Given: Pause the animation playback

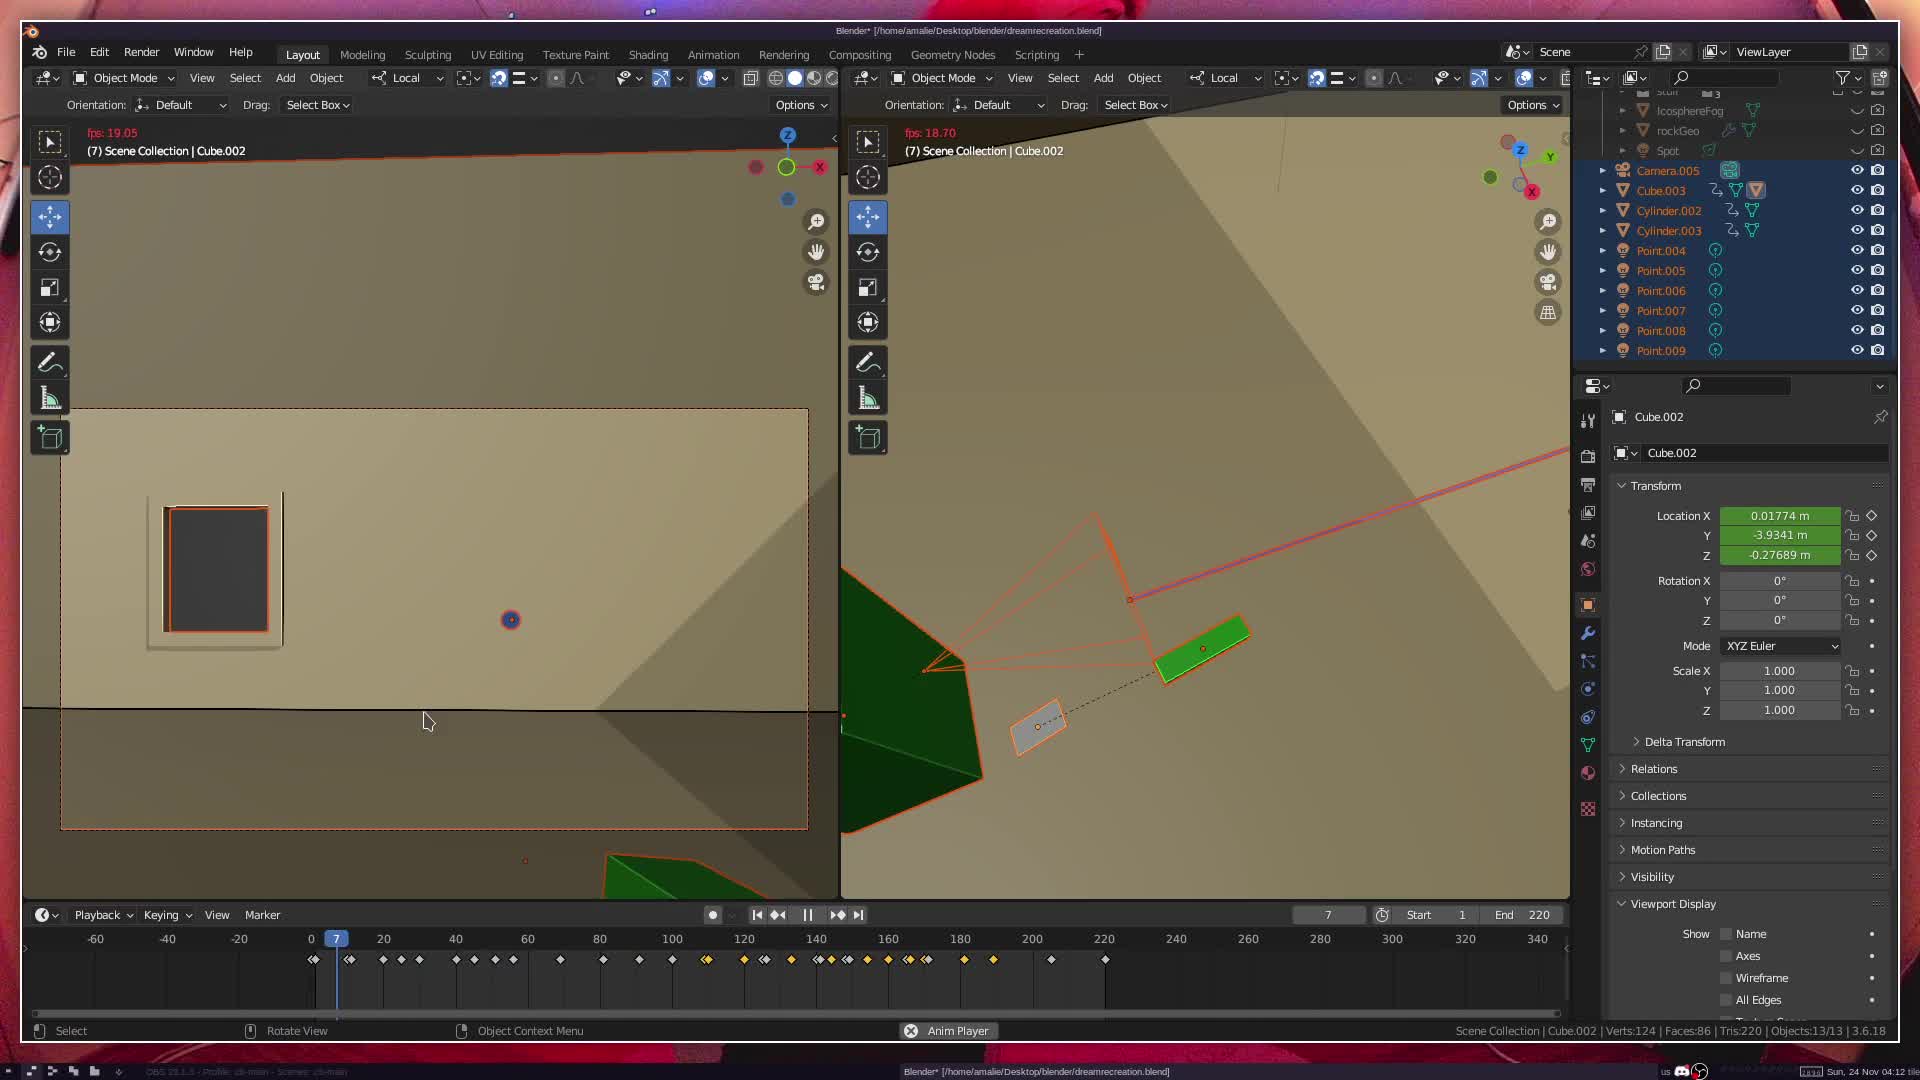Looking at the screenshot, I should point(807,915).
